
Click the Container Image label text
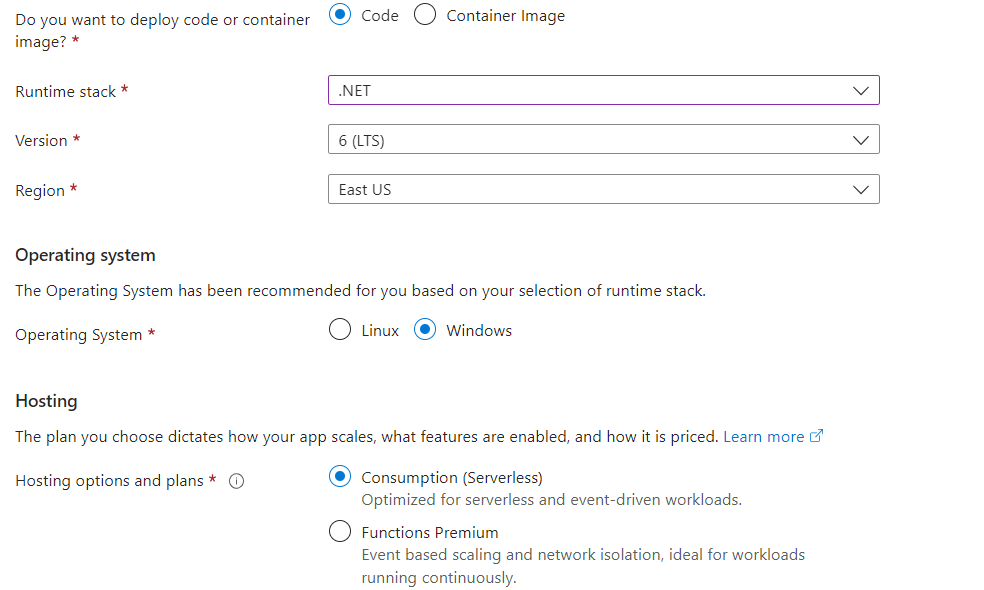[505, 16]
